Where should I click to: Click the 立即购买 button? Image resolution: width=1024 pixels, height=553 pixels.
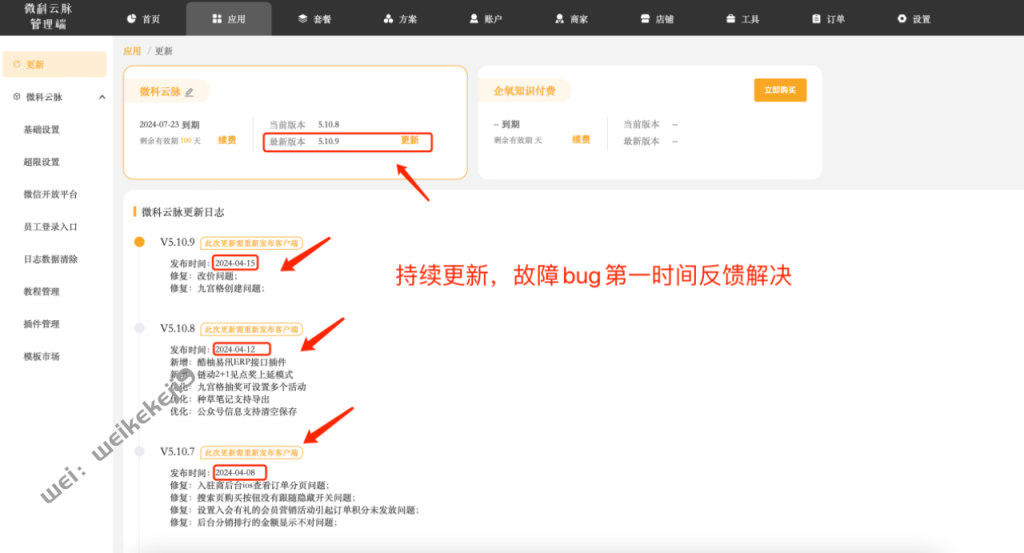(x=780, y=90)
